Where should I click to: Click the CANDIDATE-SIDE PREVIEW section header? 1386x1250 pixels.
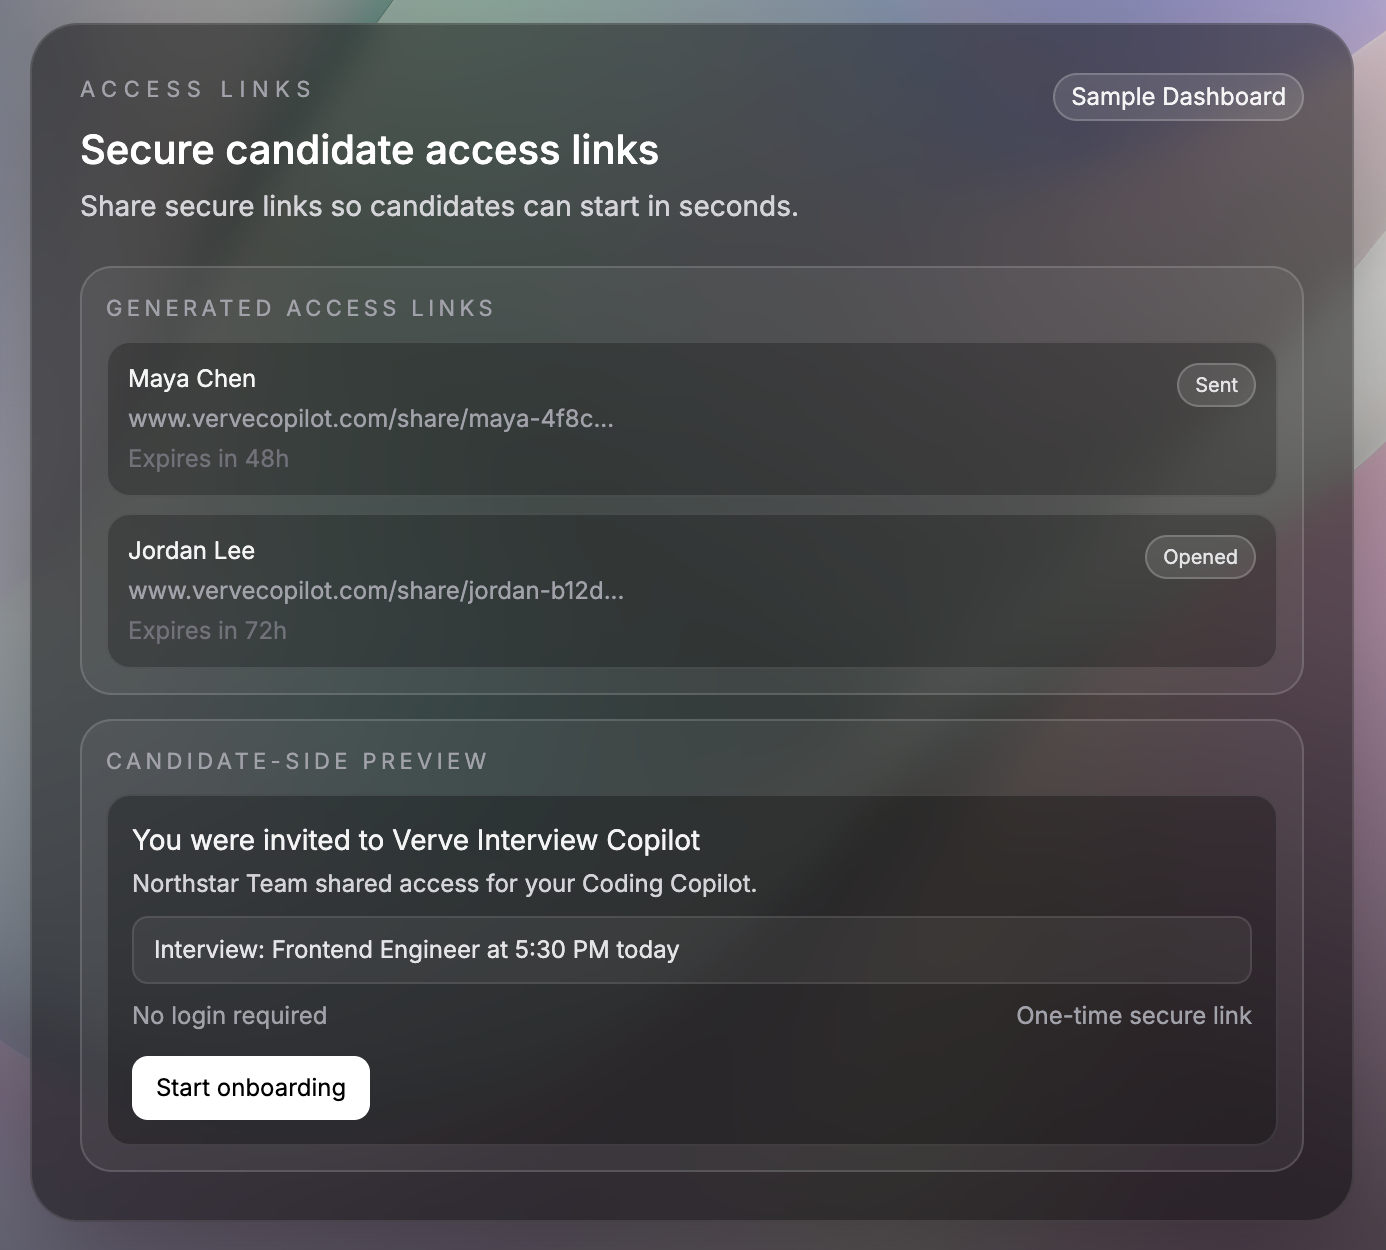coord(297,760)
